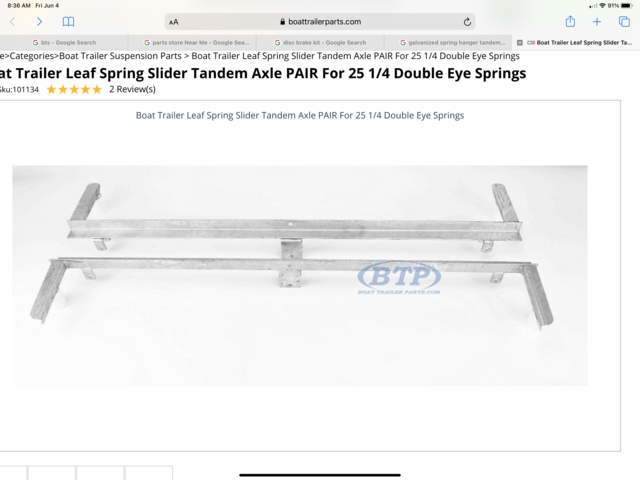Tap the Safari forward arrow

(39, 22)
